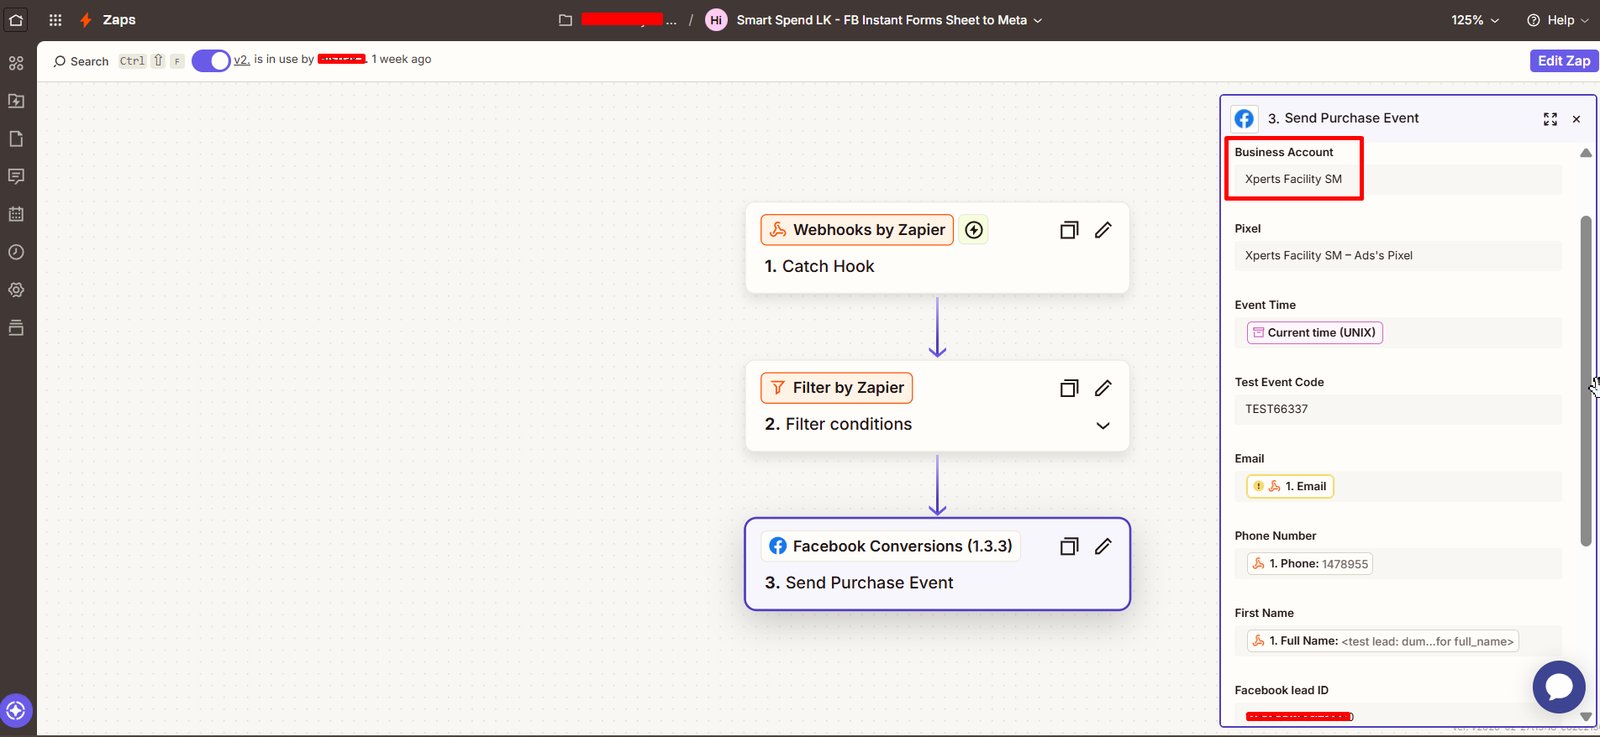Expand the Filter conditions chevron
Screen dimensions: 1600x737
pos(1103,425)
